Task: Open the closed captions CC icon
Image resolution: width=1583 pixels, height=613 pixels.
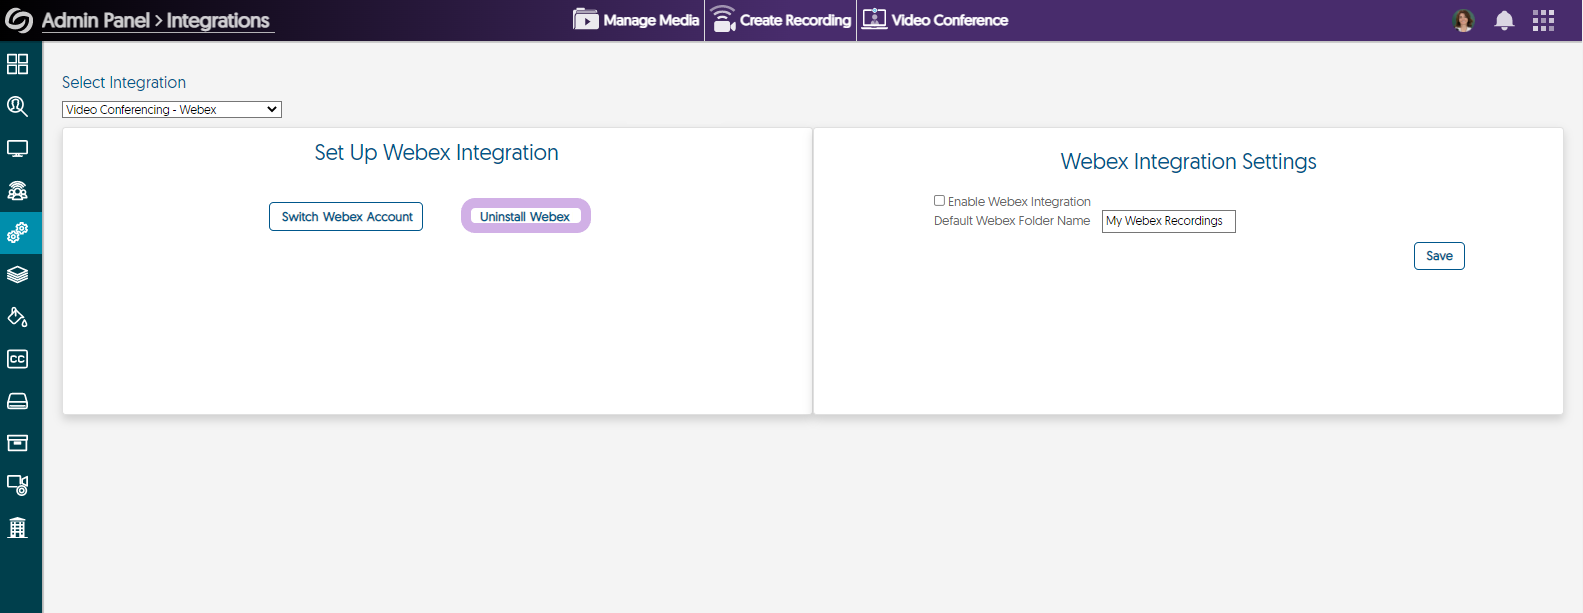Action: tap(18, 359)
